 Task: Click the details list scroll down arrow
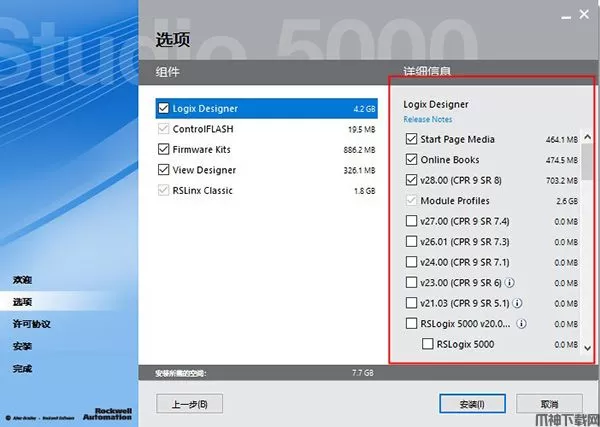[588, 348]
